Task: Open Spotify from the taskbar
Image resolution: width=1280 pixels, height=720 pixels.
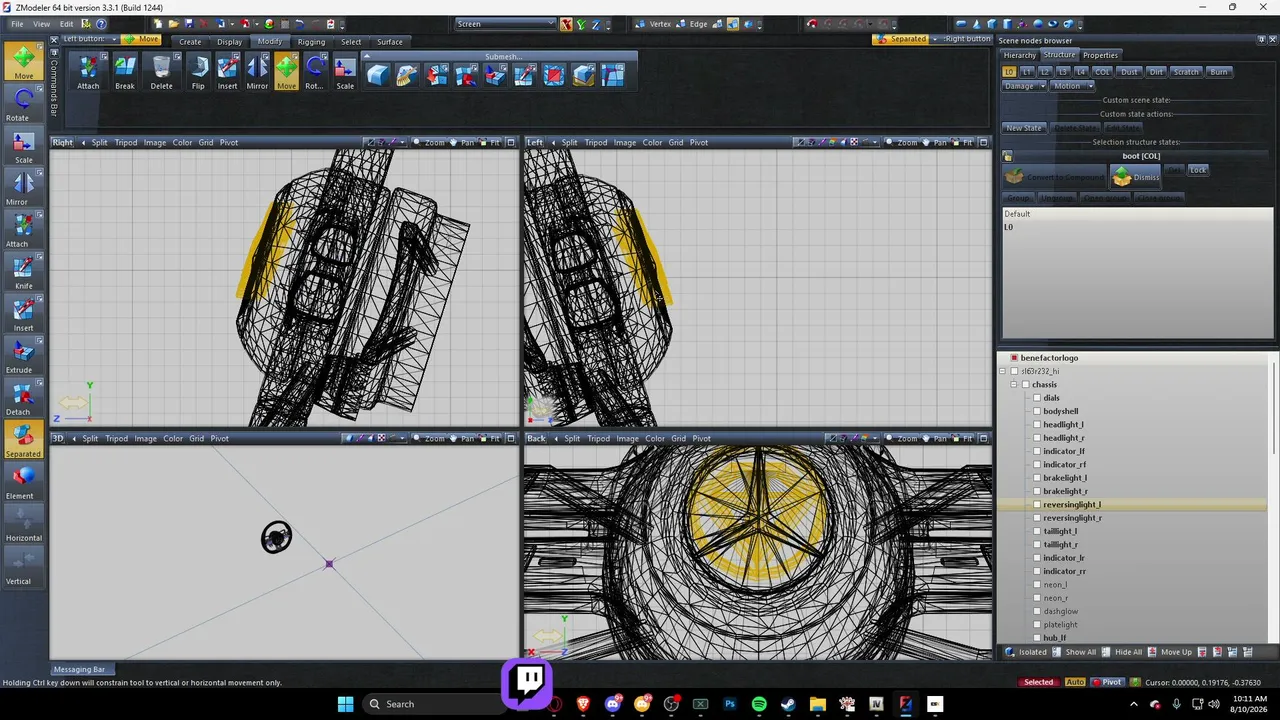Action: tap(759, 704)
